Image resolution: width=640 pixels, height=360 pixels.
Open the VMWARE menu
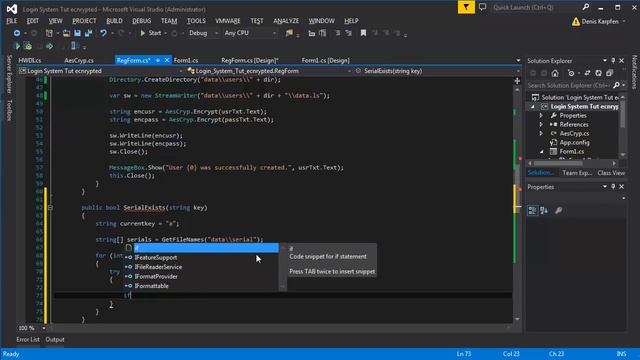pos(228,21)
